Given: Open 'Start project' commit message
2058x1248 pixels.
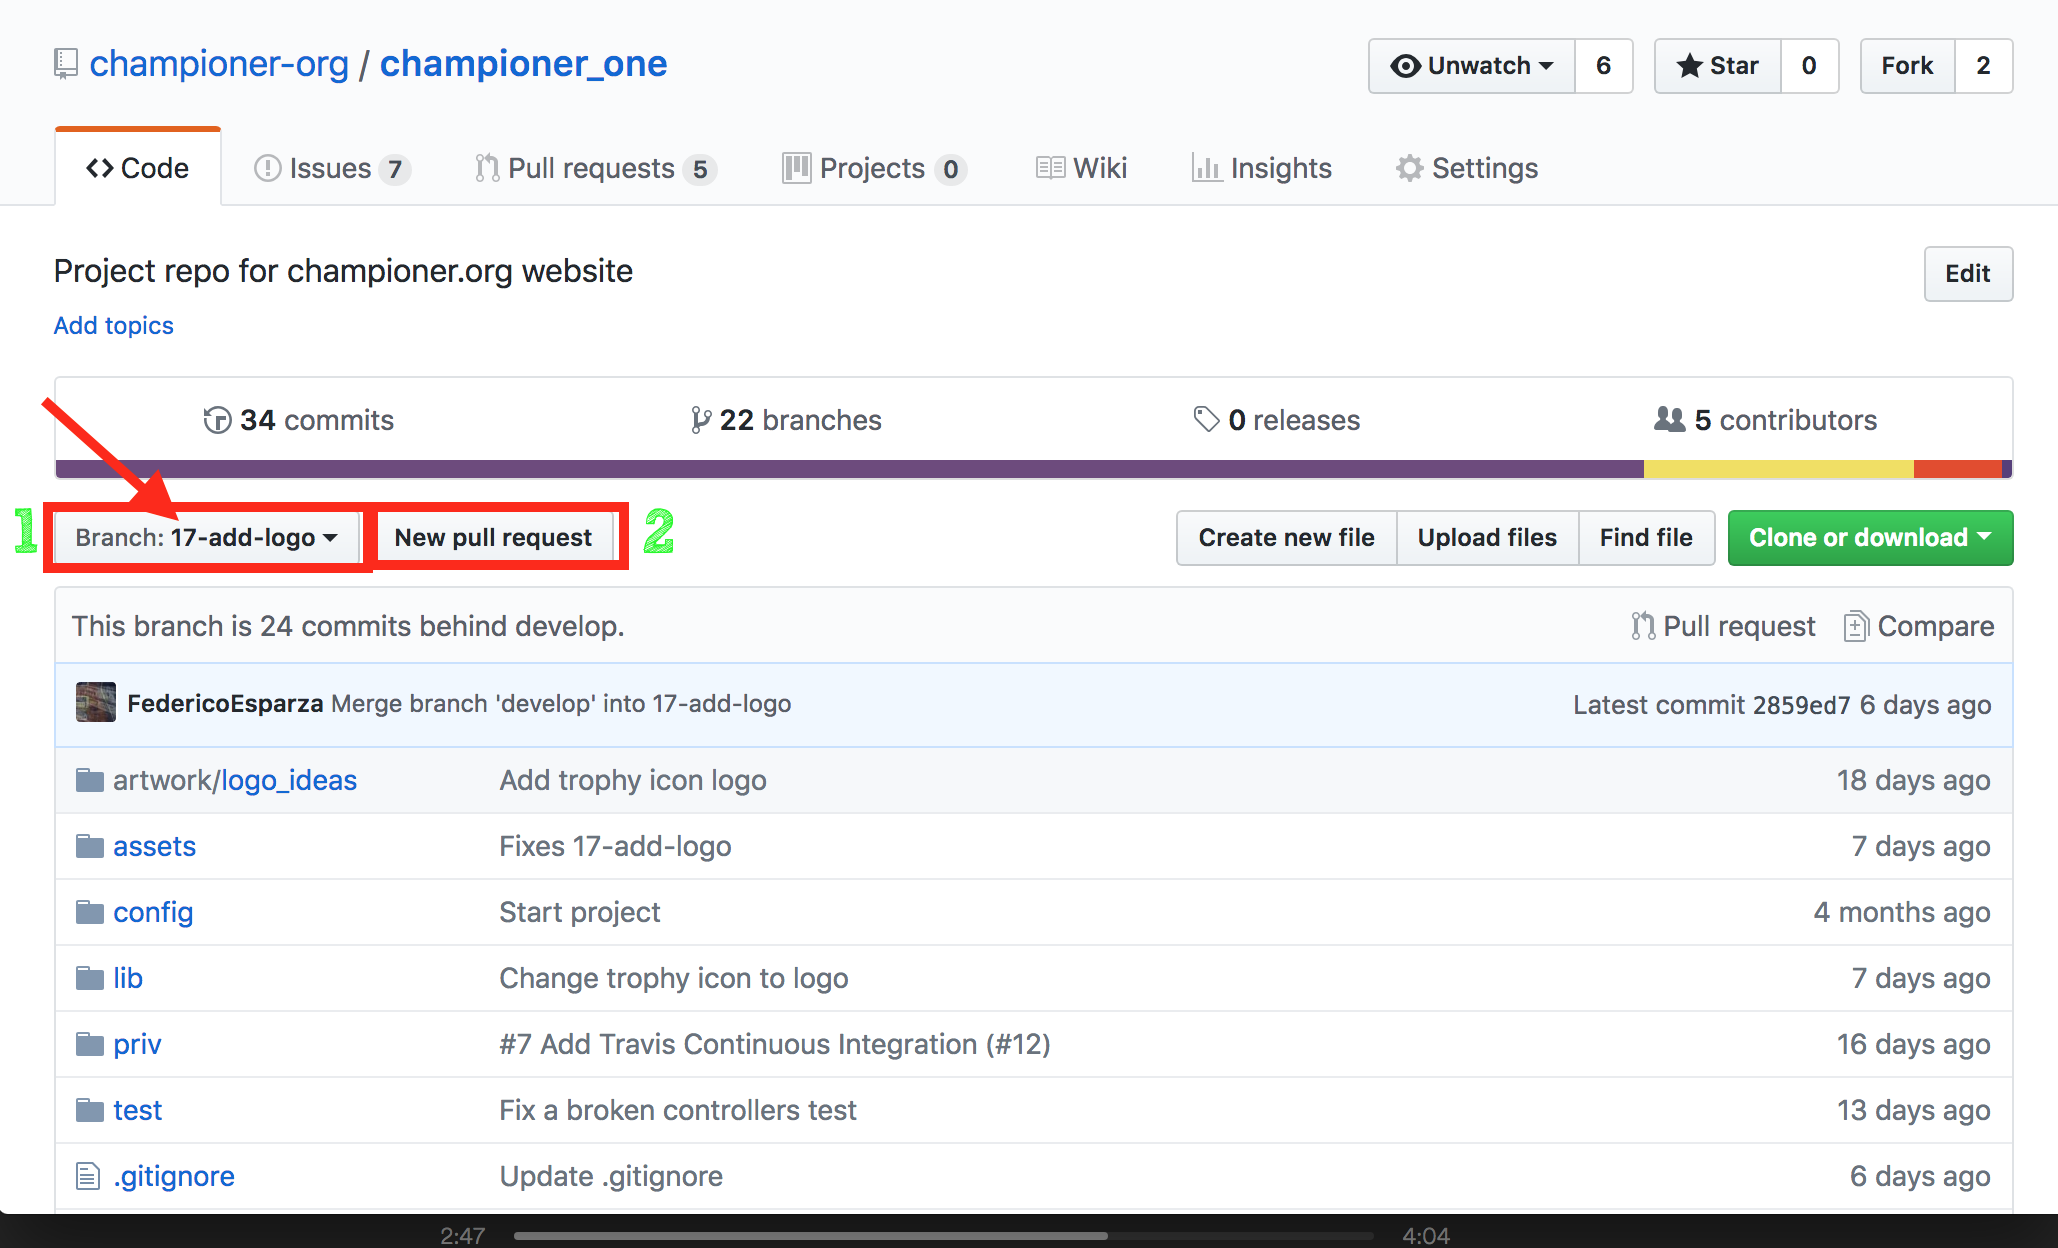Looking at the screenshot, I should [x=580, y=913].
